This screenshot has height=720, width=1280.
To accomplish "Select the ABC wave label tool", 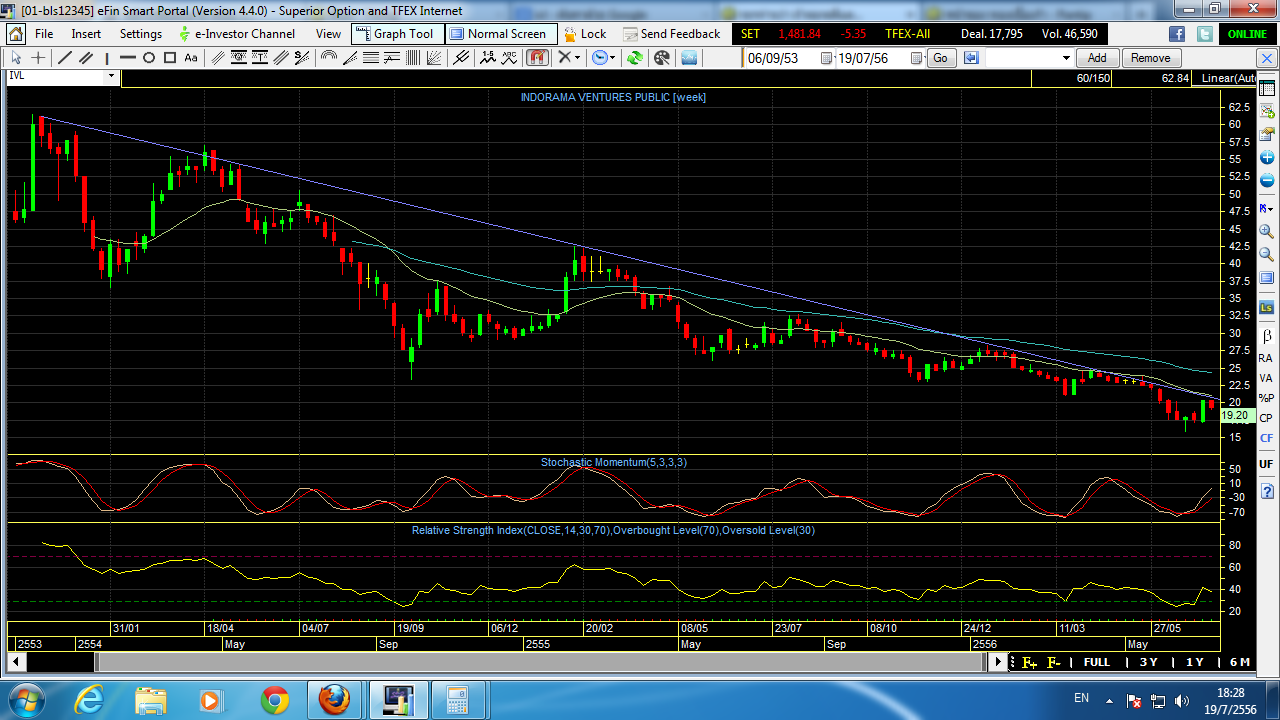I will pyautogui.click(x=510, y=58).
